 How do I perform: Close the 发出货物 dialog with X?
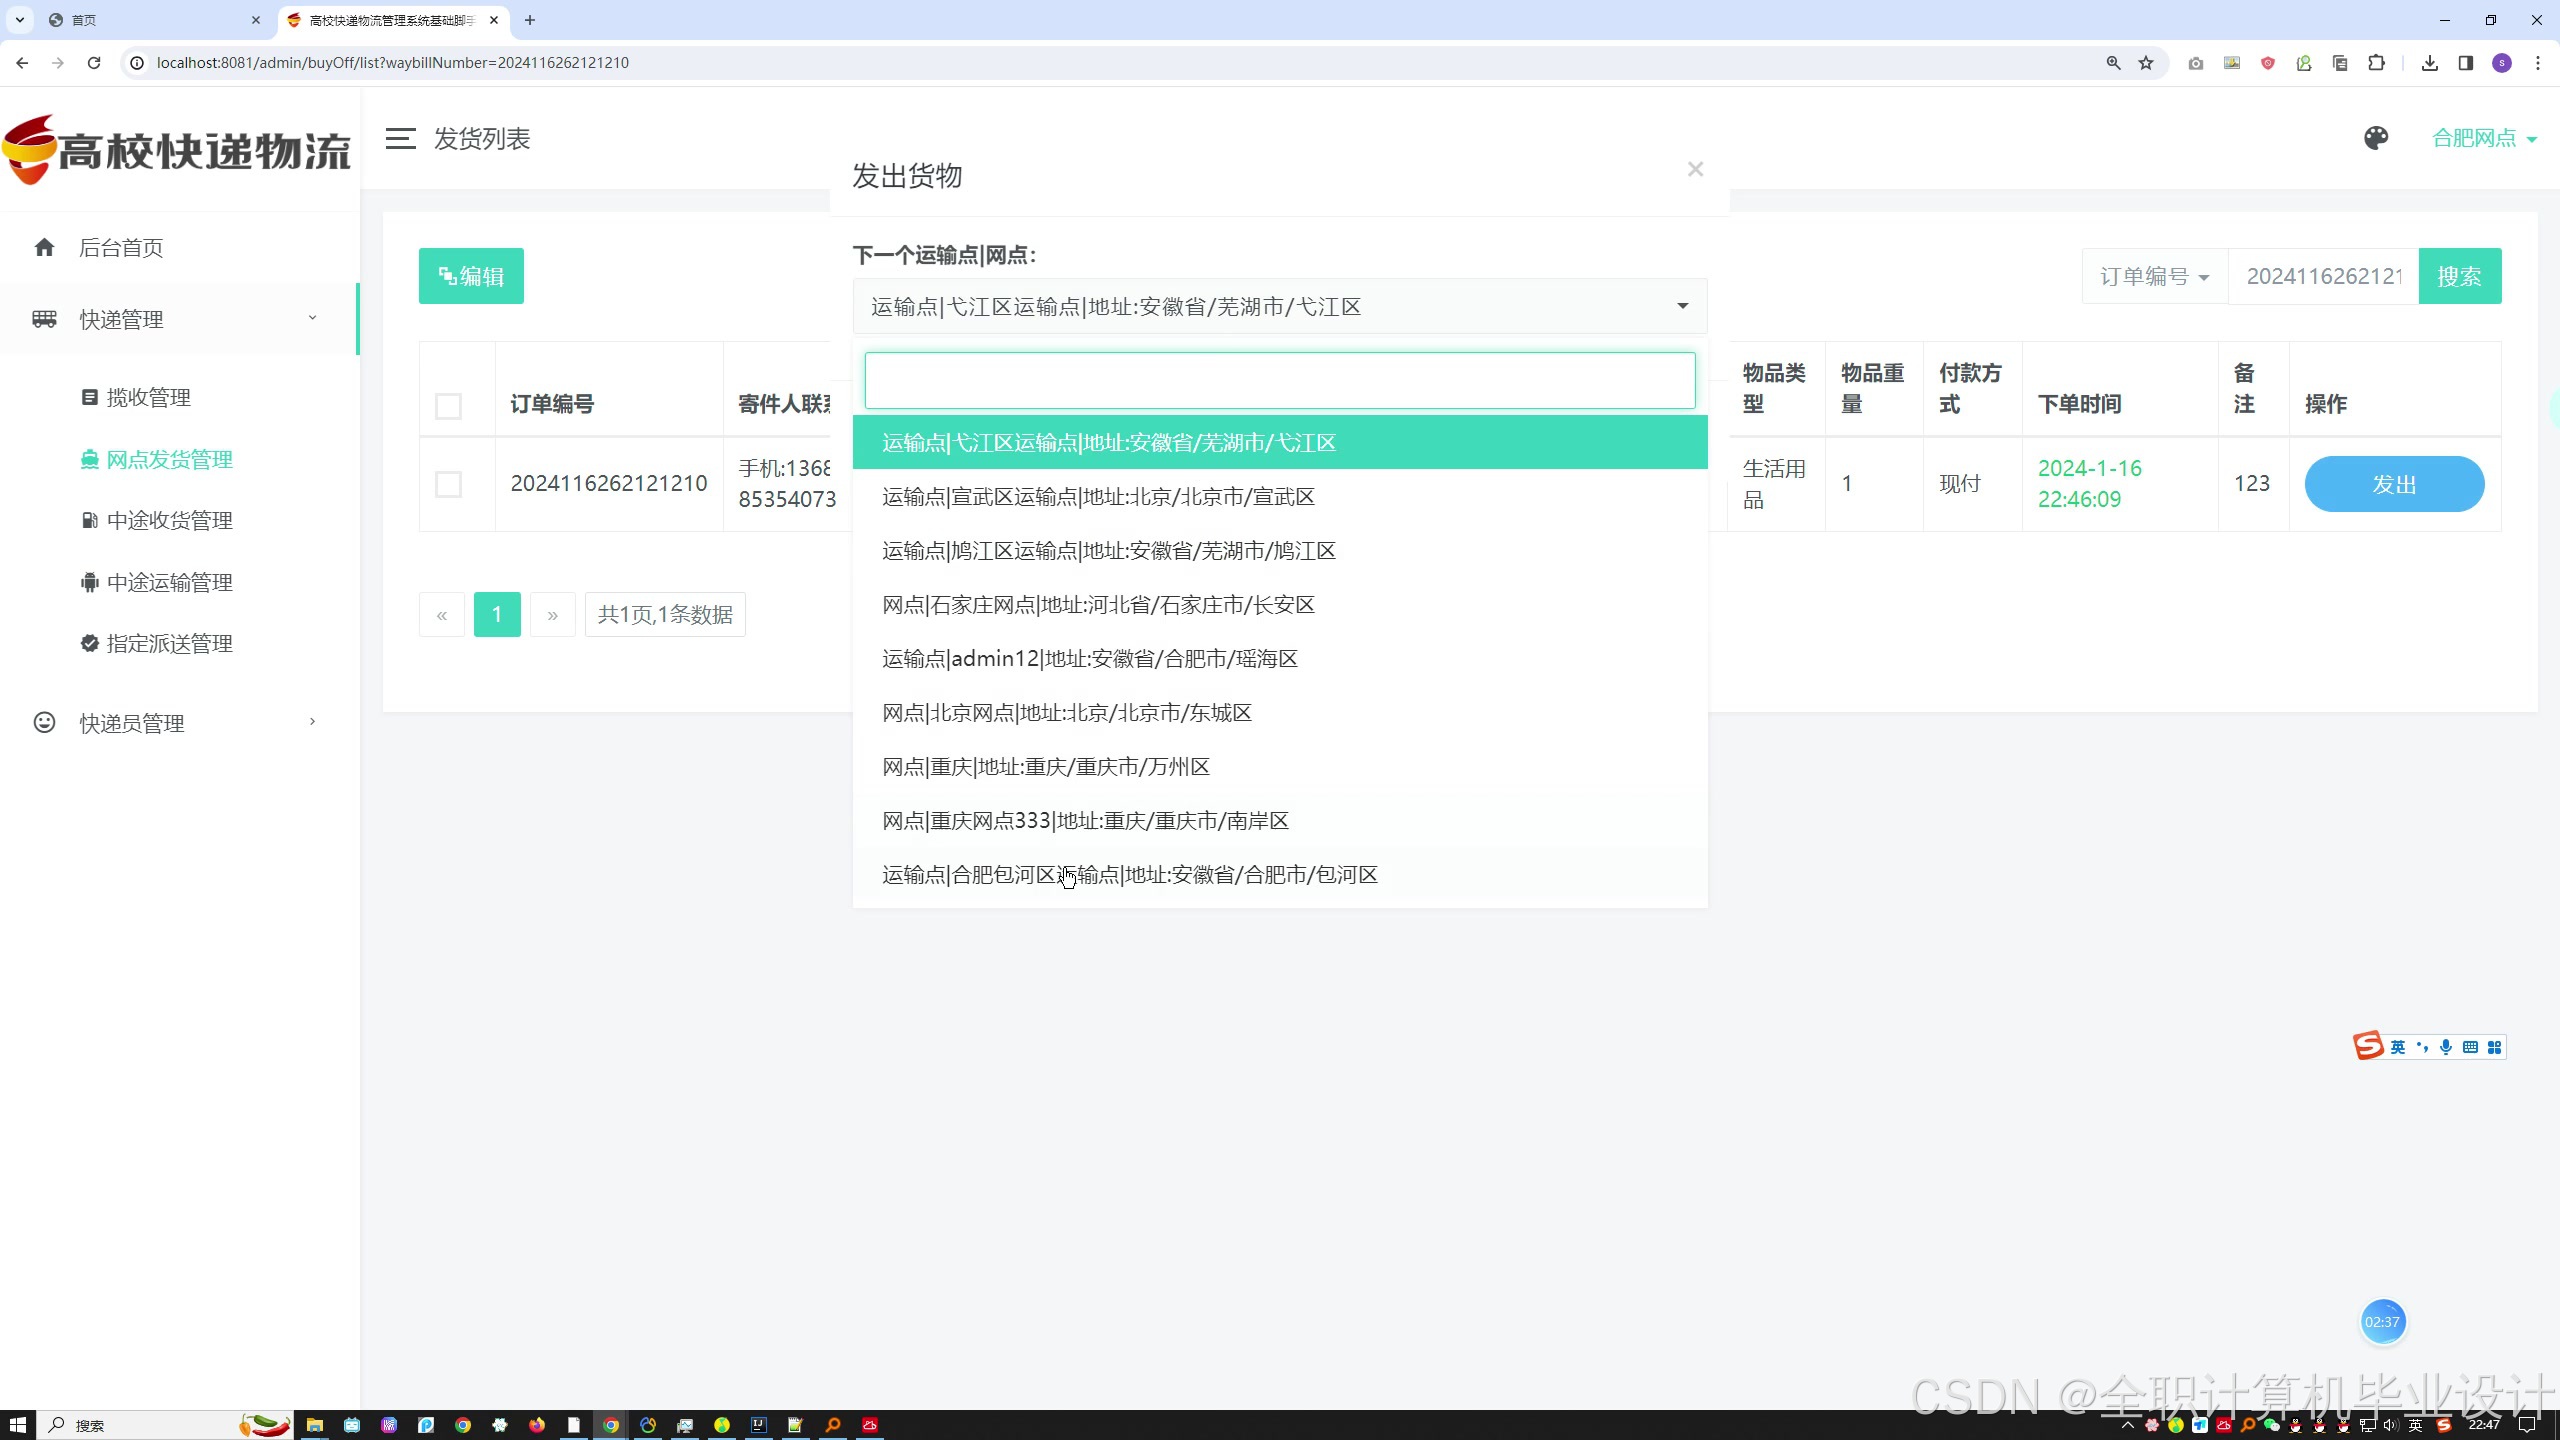1695,170
